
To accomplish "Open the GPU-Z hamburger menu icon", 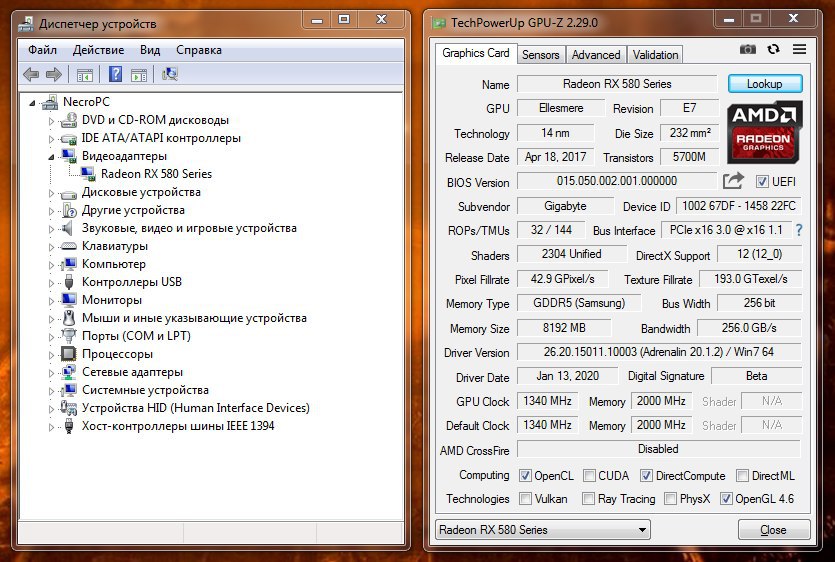I will (x=799, y=49).
